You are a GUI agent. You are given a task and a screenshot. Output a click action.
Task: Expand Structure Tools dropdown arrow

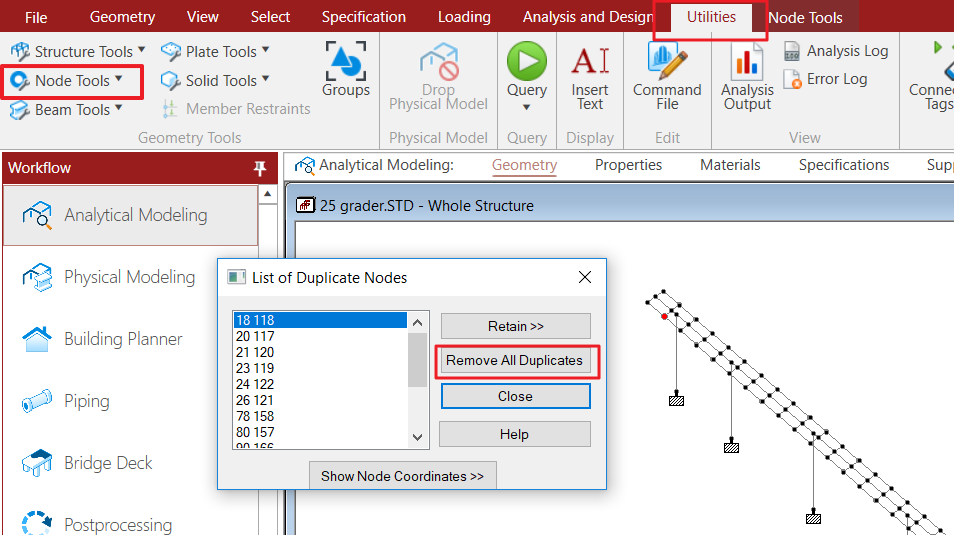tap(141, 49)
